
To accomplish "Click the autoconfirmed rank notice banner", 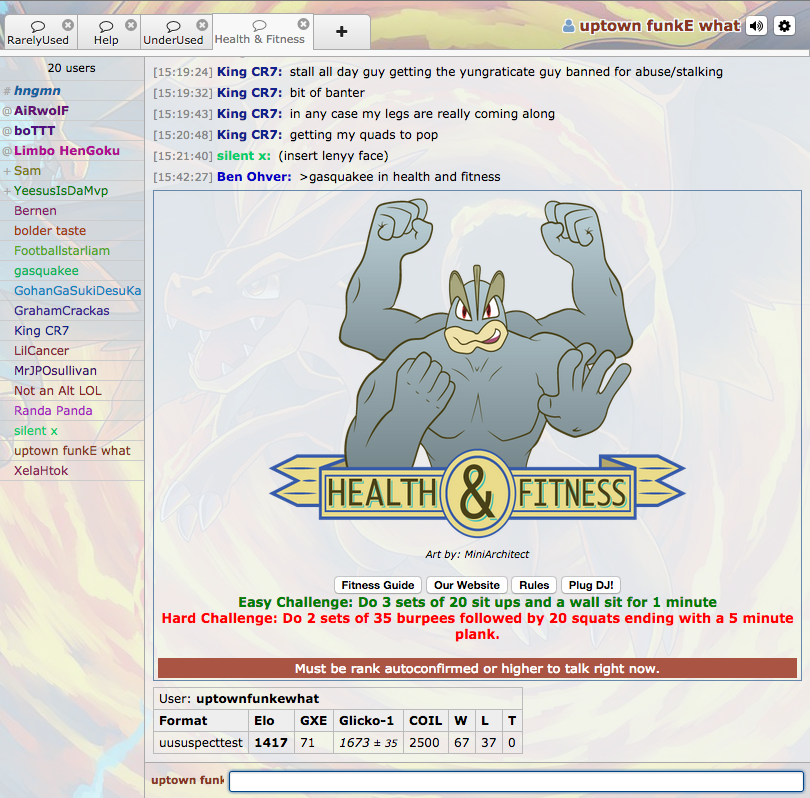I will click(x=477, y=668).
